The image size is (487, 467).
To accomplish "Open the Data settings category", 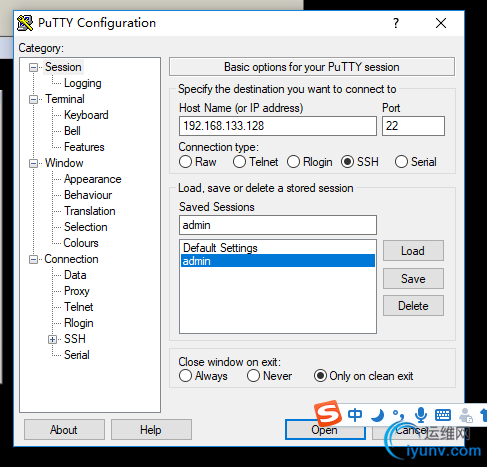I will pyautogui.click(x=75, y=275).
